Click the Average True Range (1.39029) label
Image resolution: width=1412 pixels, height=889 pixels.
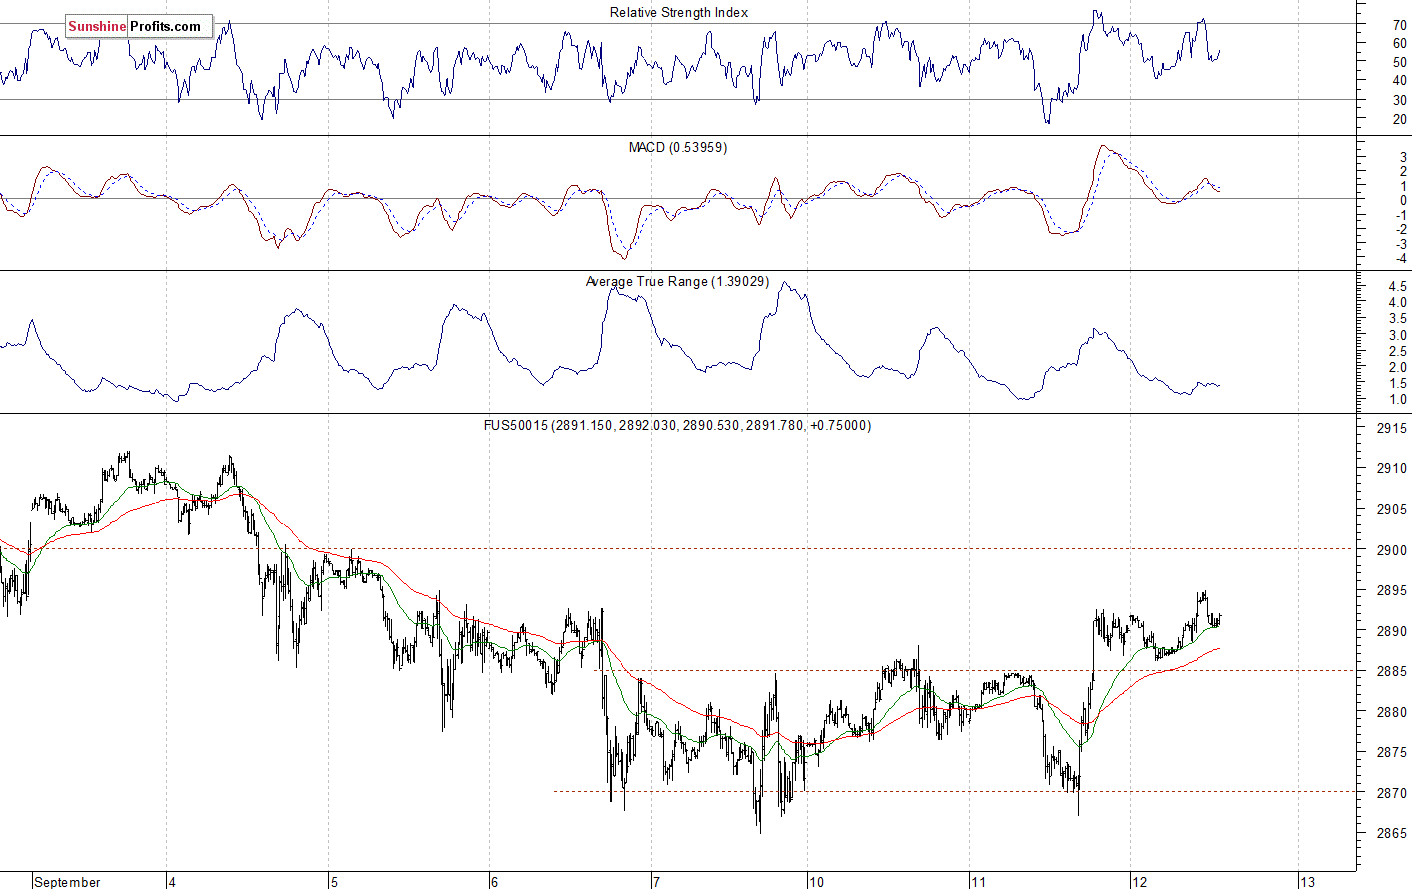678,282
